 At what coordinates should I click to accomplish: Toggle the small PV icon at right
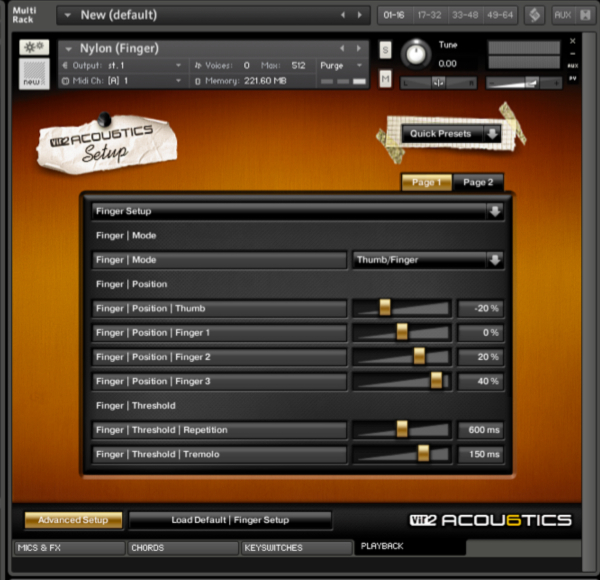pyautogui.click(x=572, y=78)
